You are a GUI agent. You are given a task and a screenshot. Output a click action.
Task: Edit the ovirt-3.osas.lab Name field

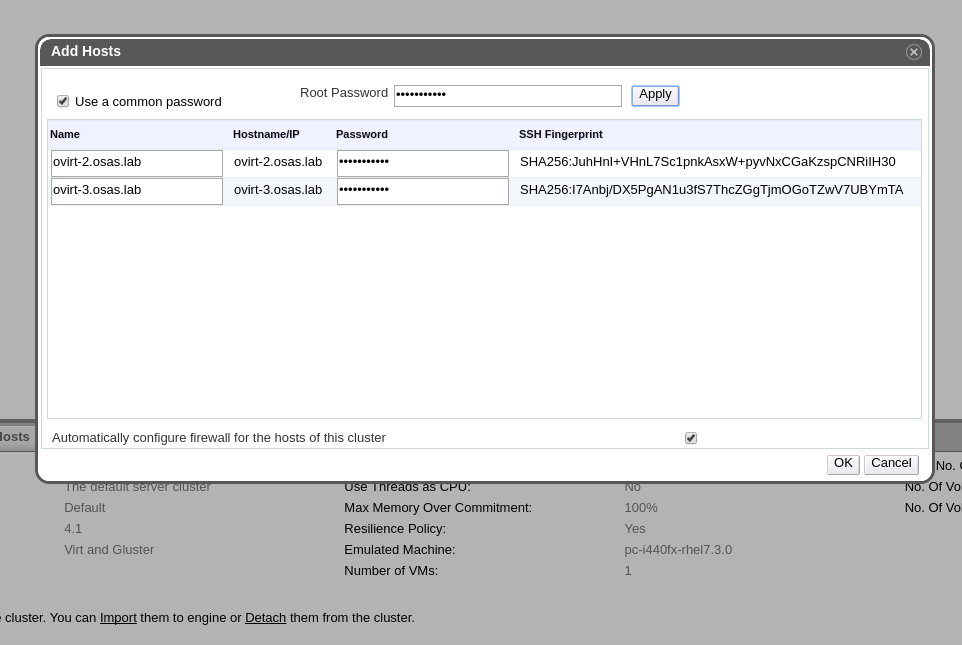click(x=136, y=191)
